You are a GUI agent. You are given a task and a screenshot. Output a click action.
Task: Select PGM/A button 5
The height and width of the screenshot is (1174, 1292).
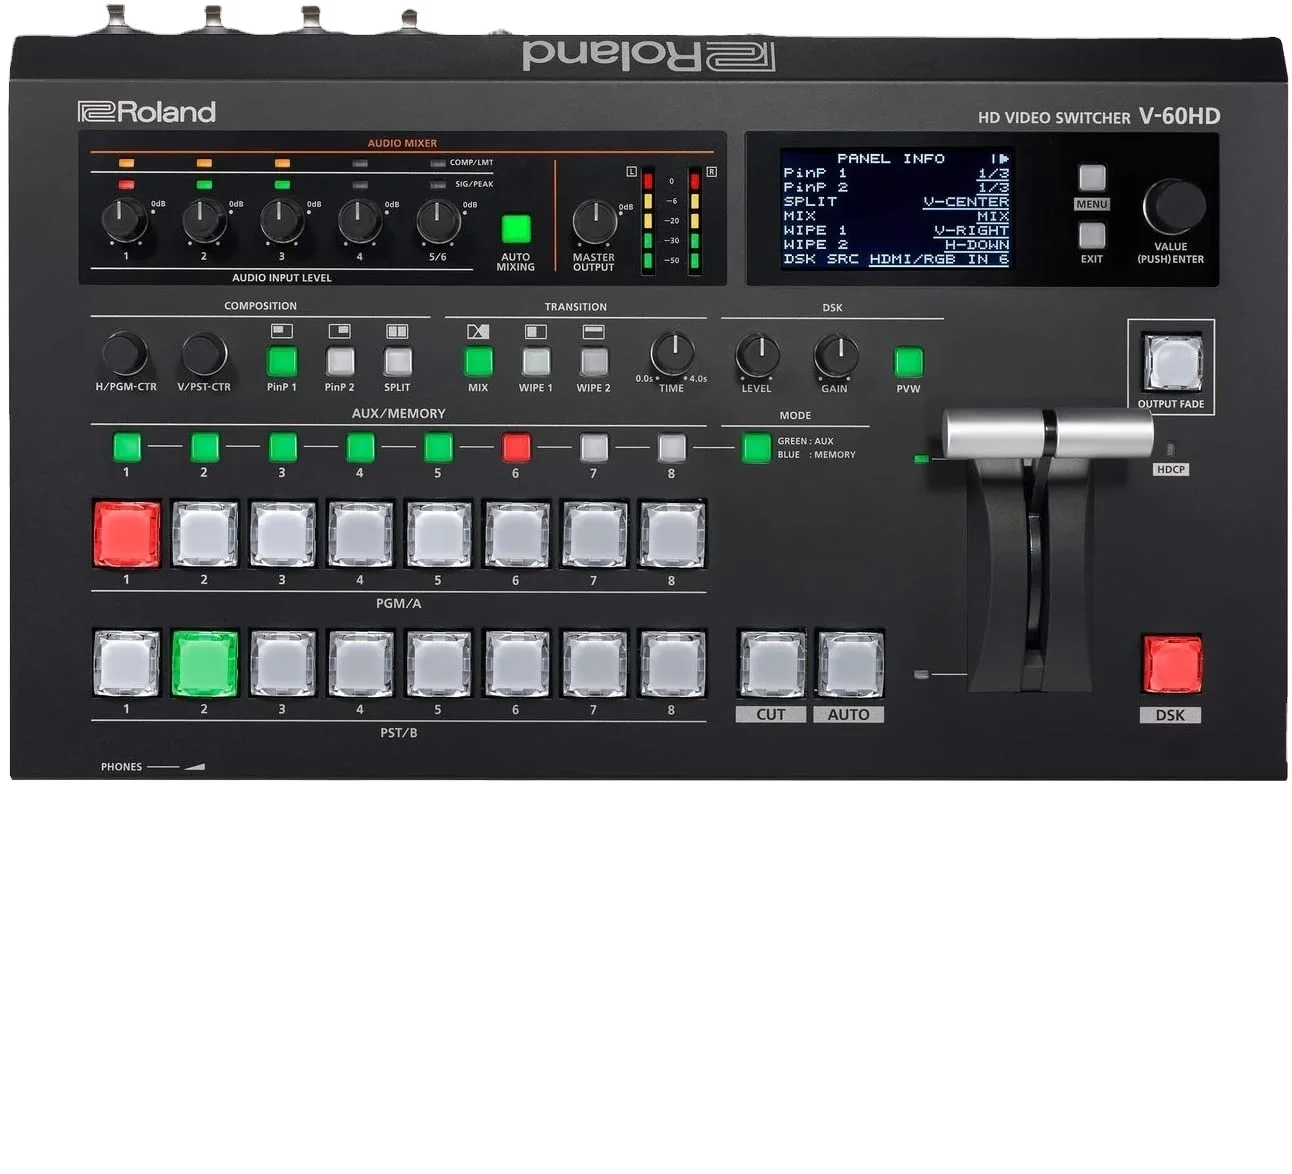click(x=438, y=534)
